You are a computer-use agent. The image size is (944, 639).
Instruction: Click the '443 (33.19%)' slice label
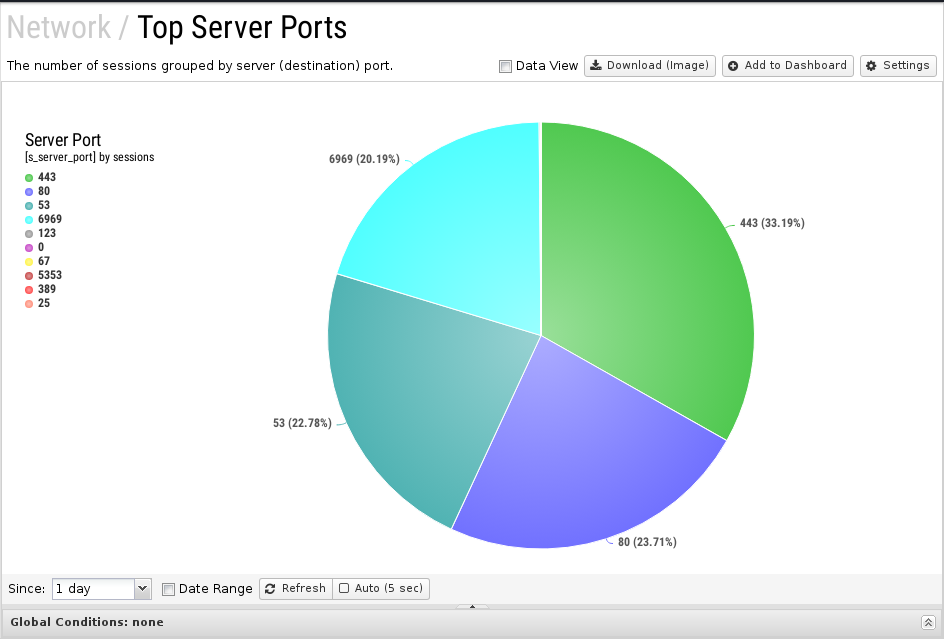772,223
